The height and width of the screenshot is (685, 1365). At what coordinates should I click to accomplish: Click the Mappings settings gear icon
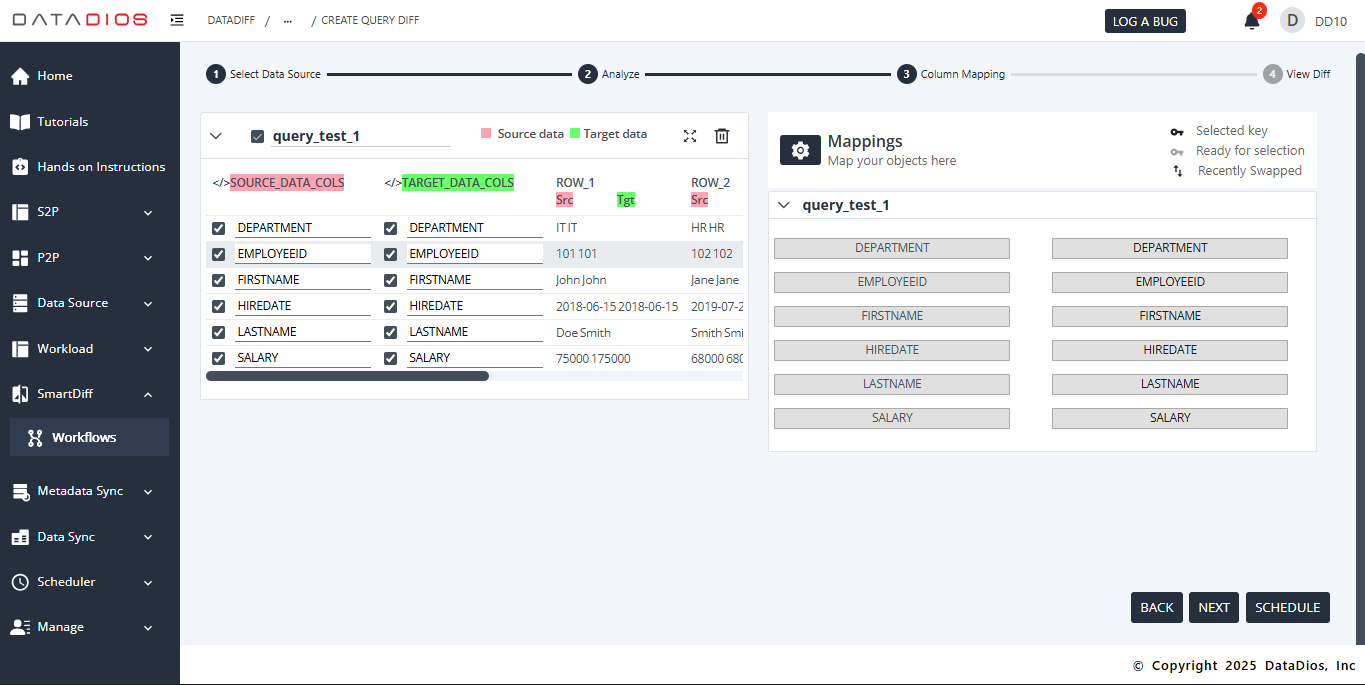[x=800, y=150]
